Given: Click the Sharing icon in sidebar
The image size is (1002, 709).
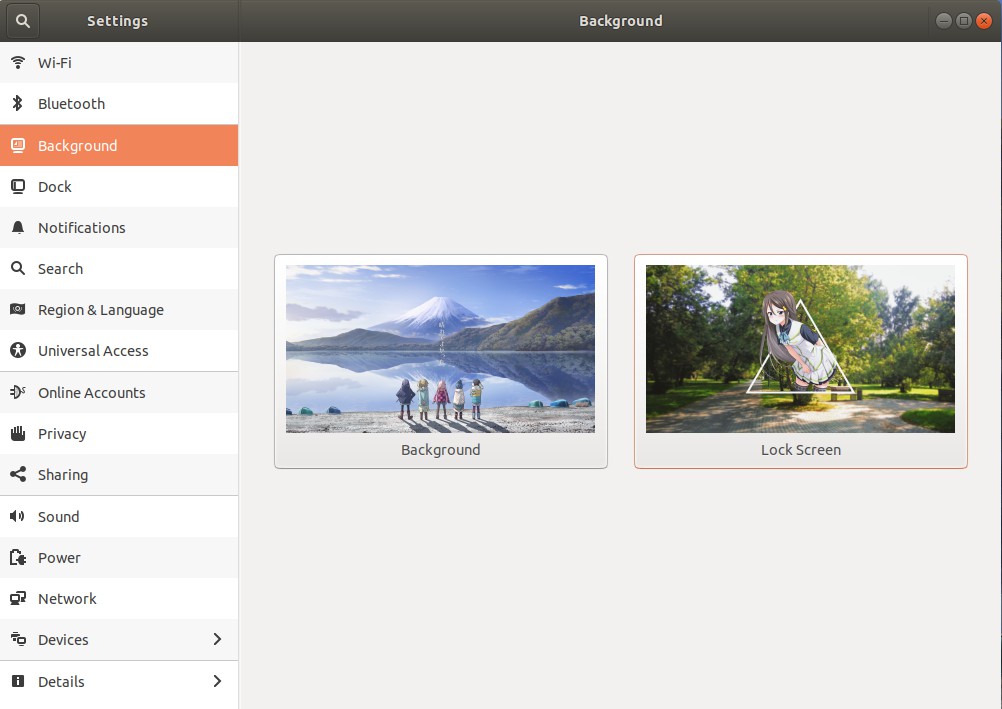Looking at the screenshot, I should 17,475.
